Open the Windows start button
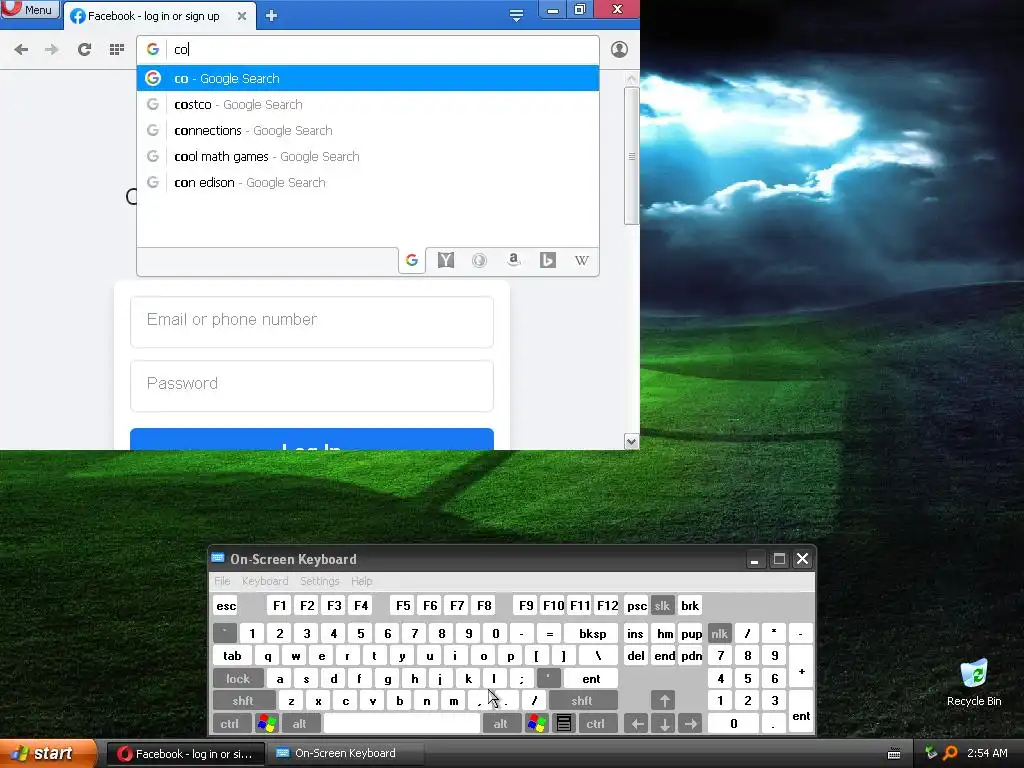 tap(49, 754)
